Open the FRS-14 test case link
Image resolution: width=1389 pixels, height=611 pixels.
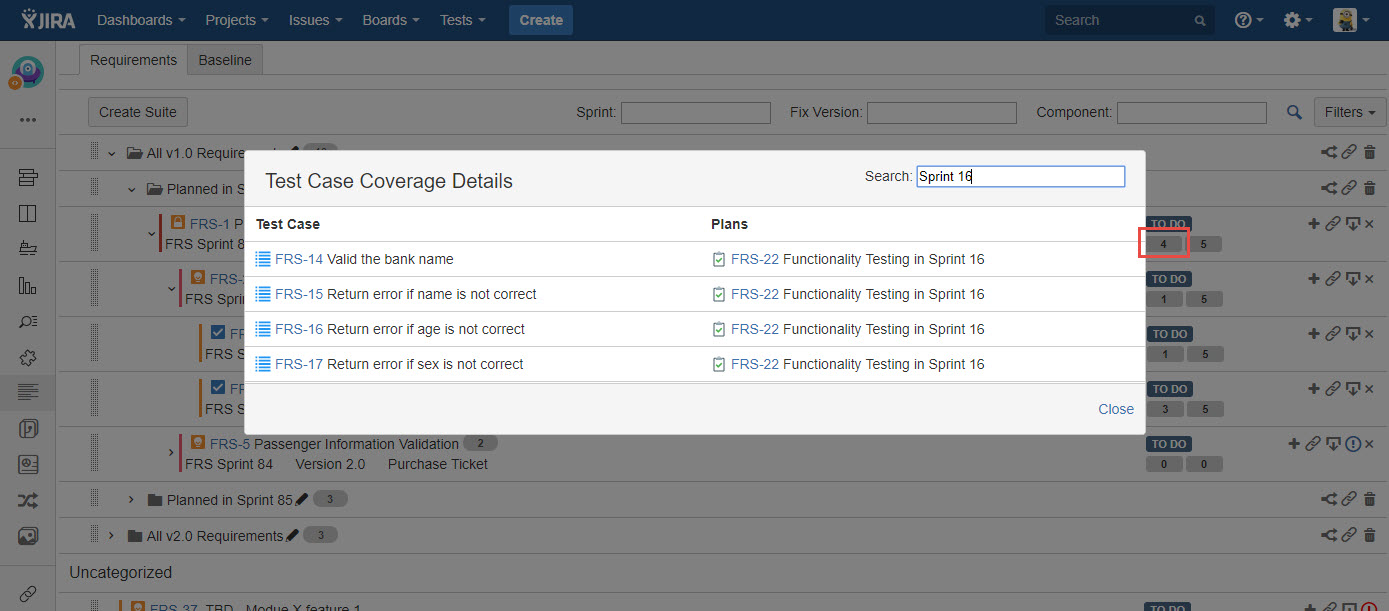click(298, 259)
